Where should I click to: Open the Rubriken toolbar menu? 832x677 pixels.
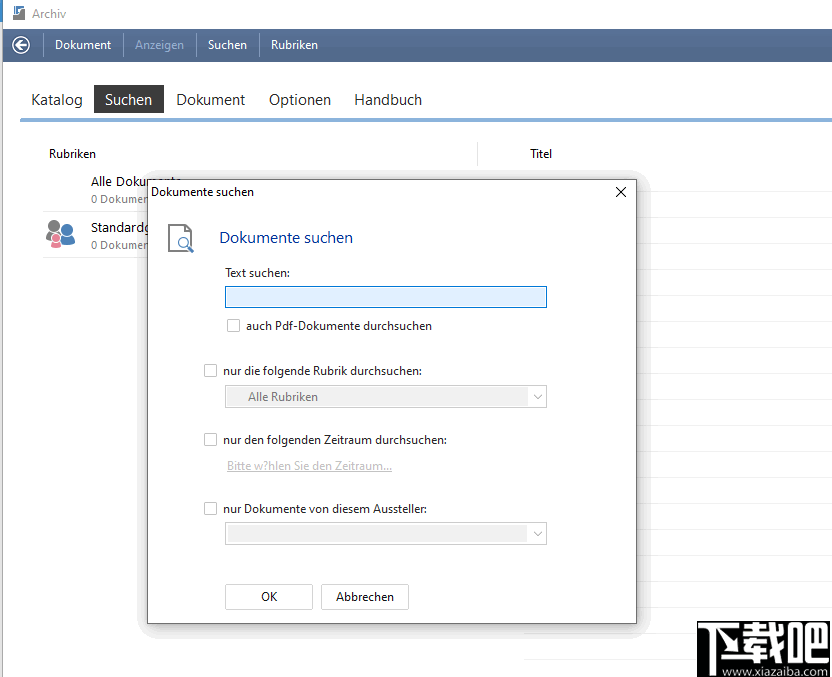click(294, 45)
